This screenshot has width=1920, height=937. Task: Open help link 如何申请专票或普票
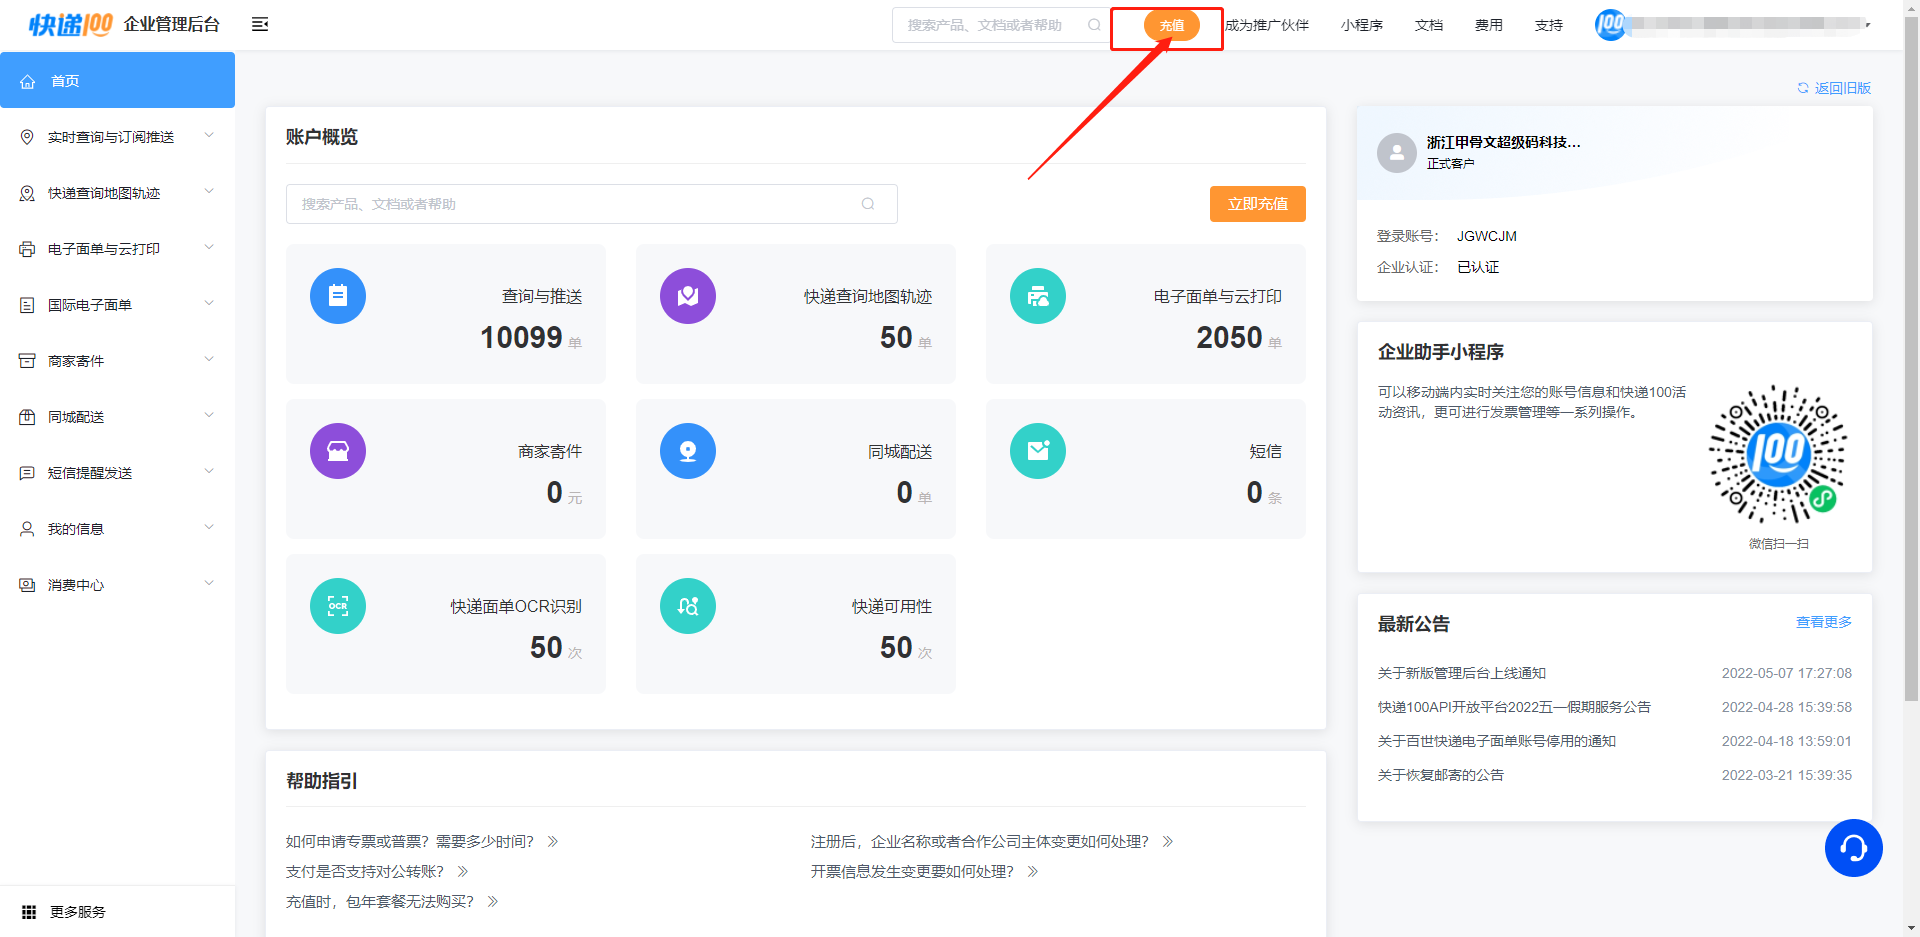pyautogui.click(x=410, y=842)
